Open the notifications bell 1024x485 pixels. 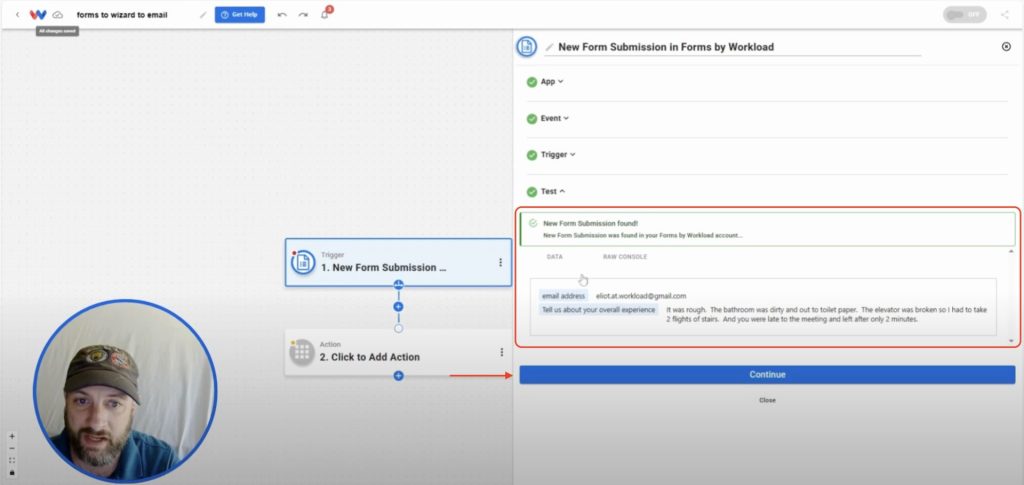pos(325,14)
